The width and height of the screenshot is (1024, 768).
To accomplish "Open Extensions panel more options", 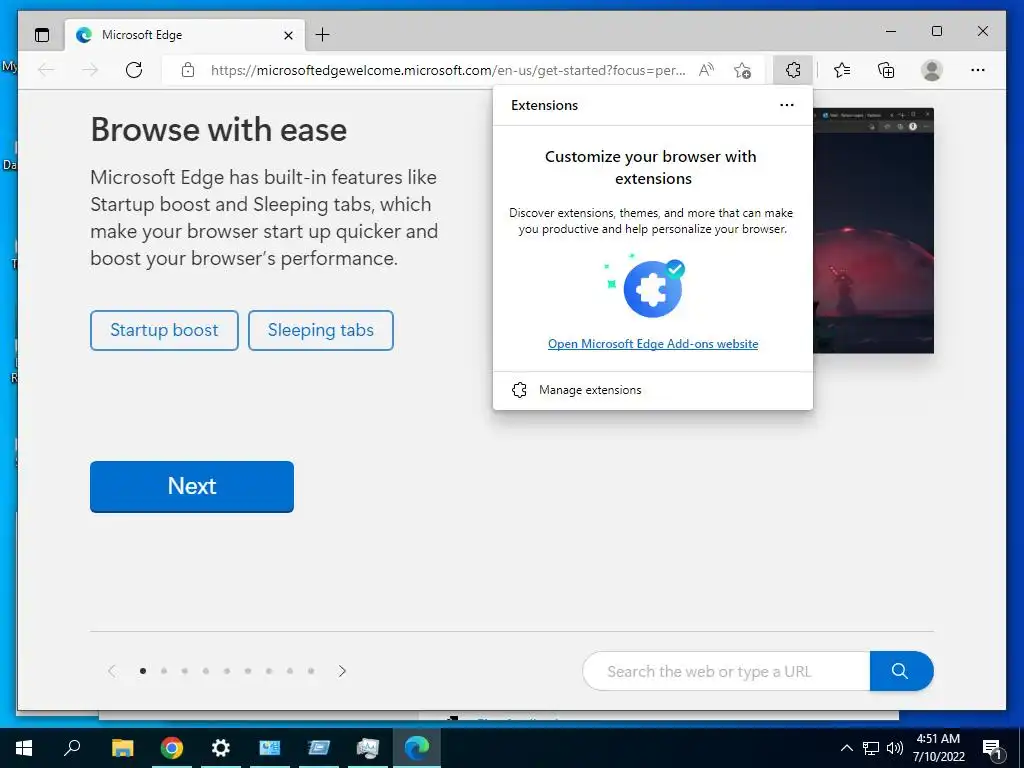I will (787, 105).
